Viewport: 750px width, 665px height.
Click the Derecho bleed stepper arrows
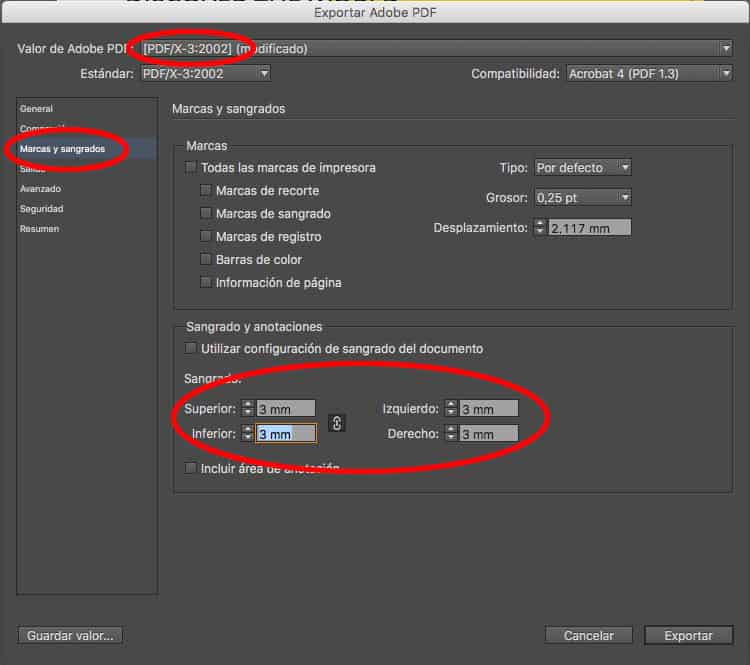(x=451, y=433)
